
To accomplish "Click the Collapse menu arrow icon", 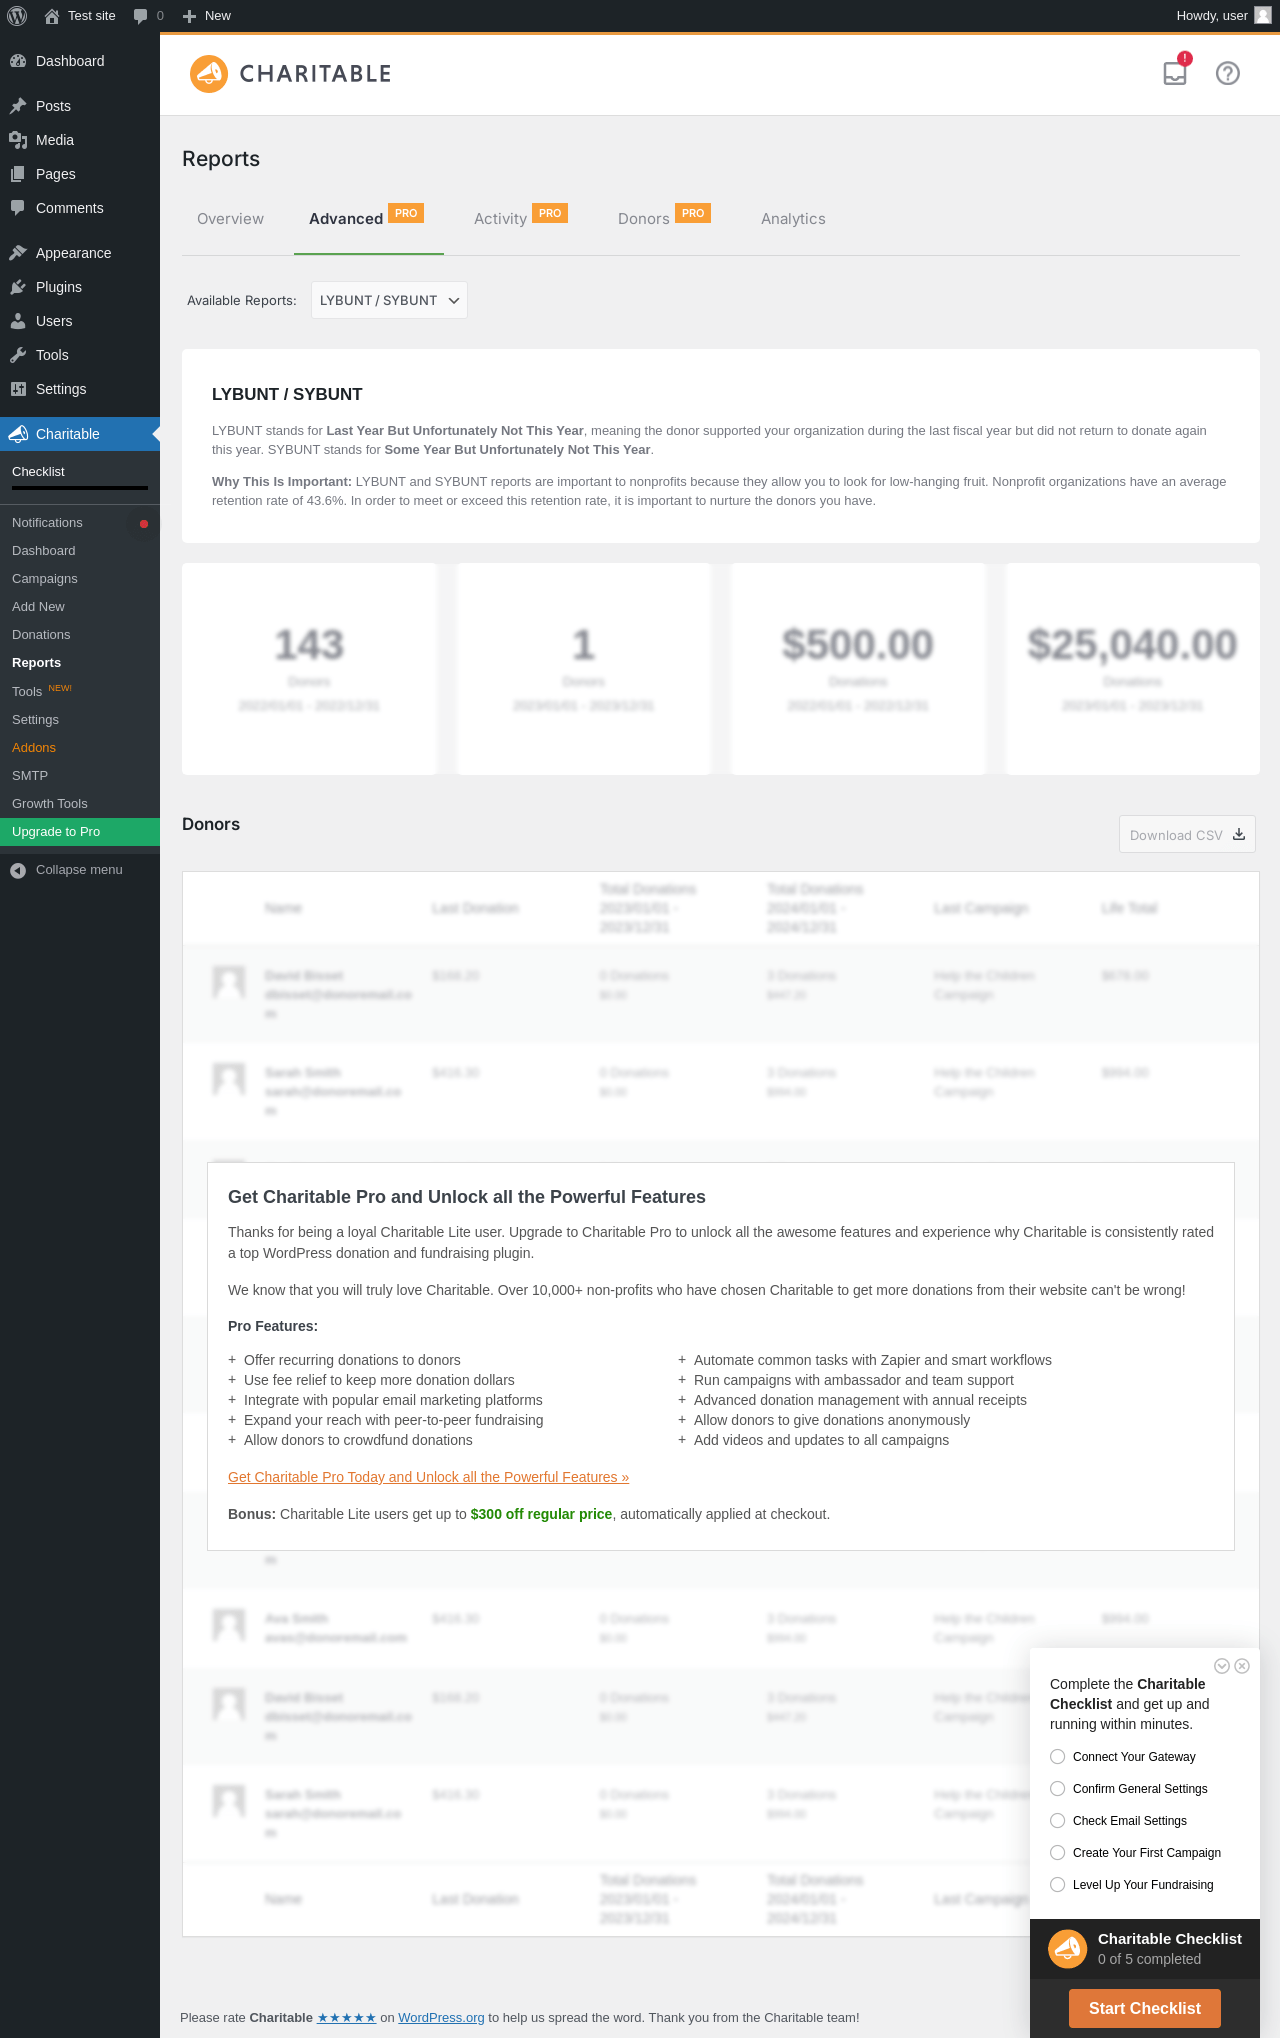I will [x=18, y=870].
